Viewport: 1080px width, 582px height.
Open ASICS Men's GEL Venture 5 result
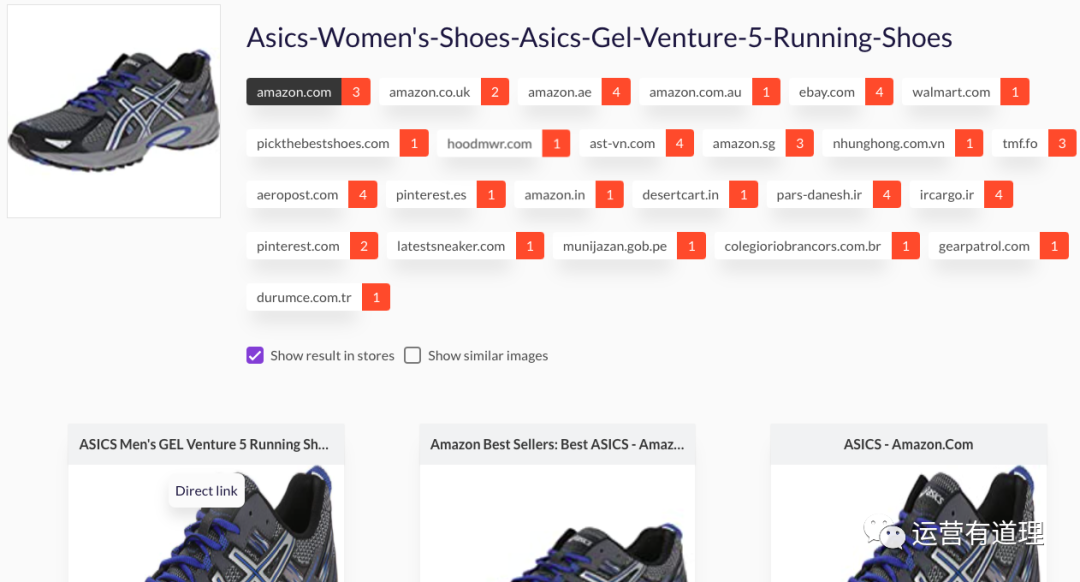pos(204,444)
